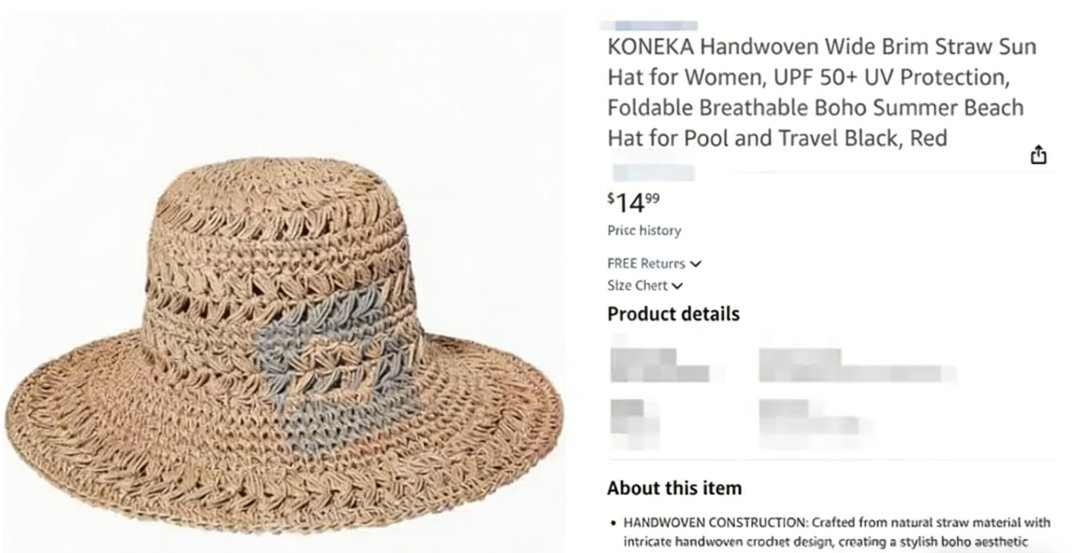Click the Size Chart text label
1080x553 pixels.
(637, 286)
